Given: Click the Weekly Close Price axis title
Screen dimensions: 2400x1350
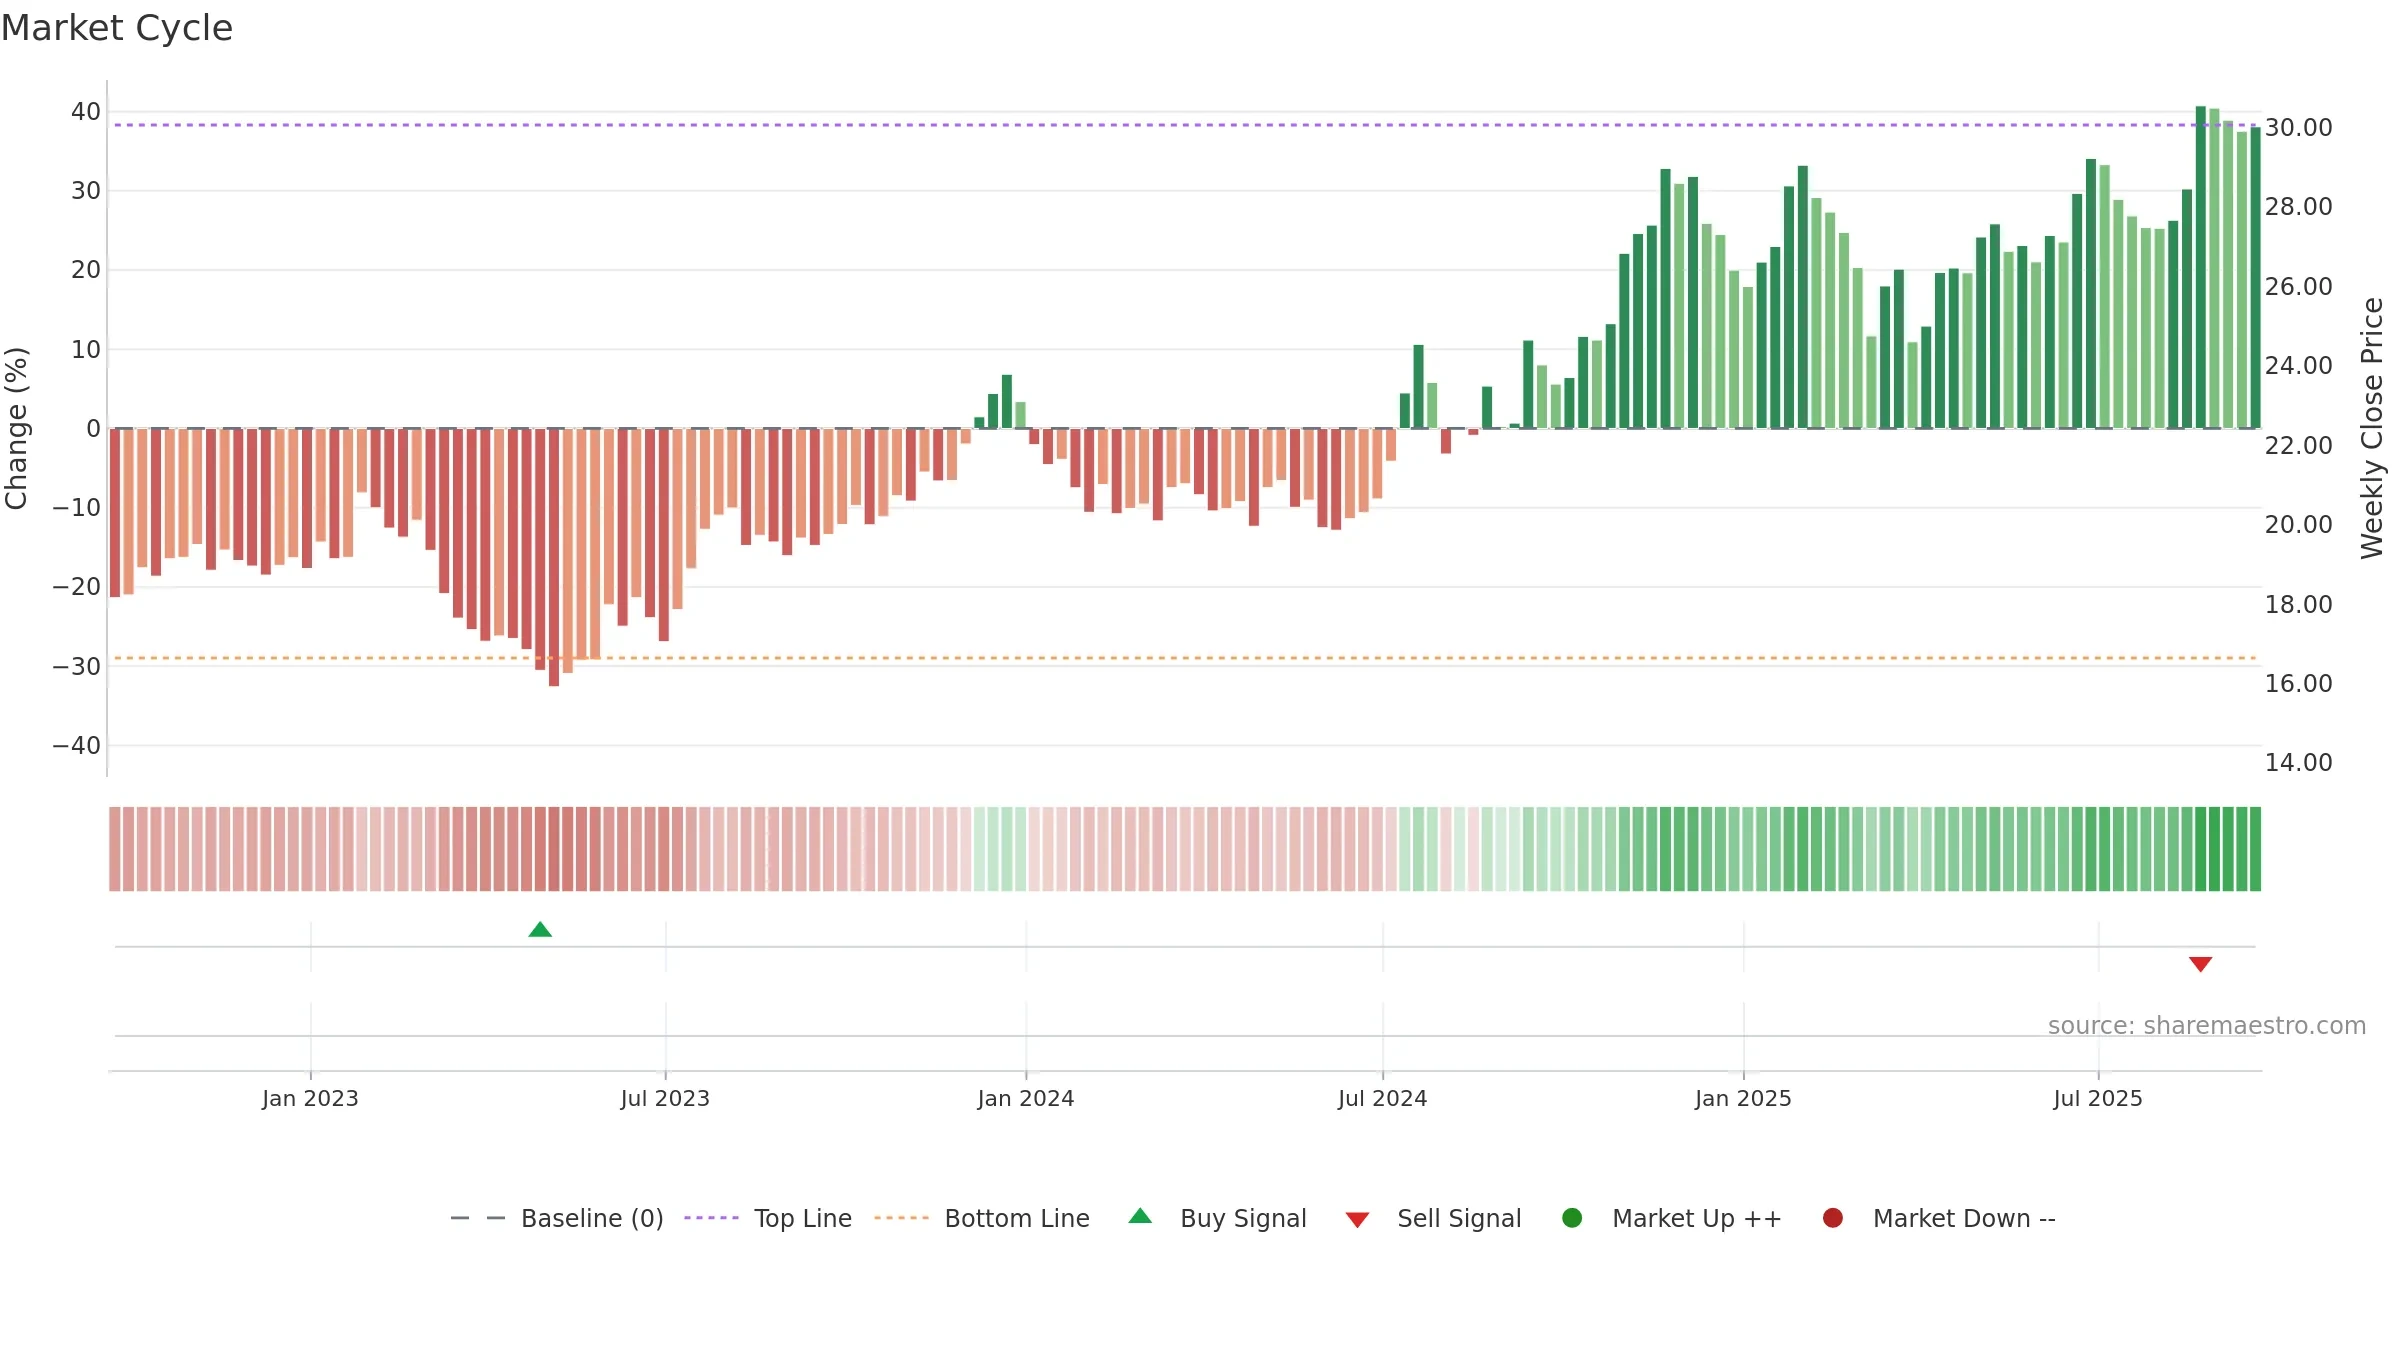Looking at the screenshot, I should (x=2372, y=428).
